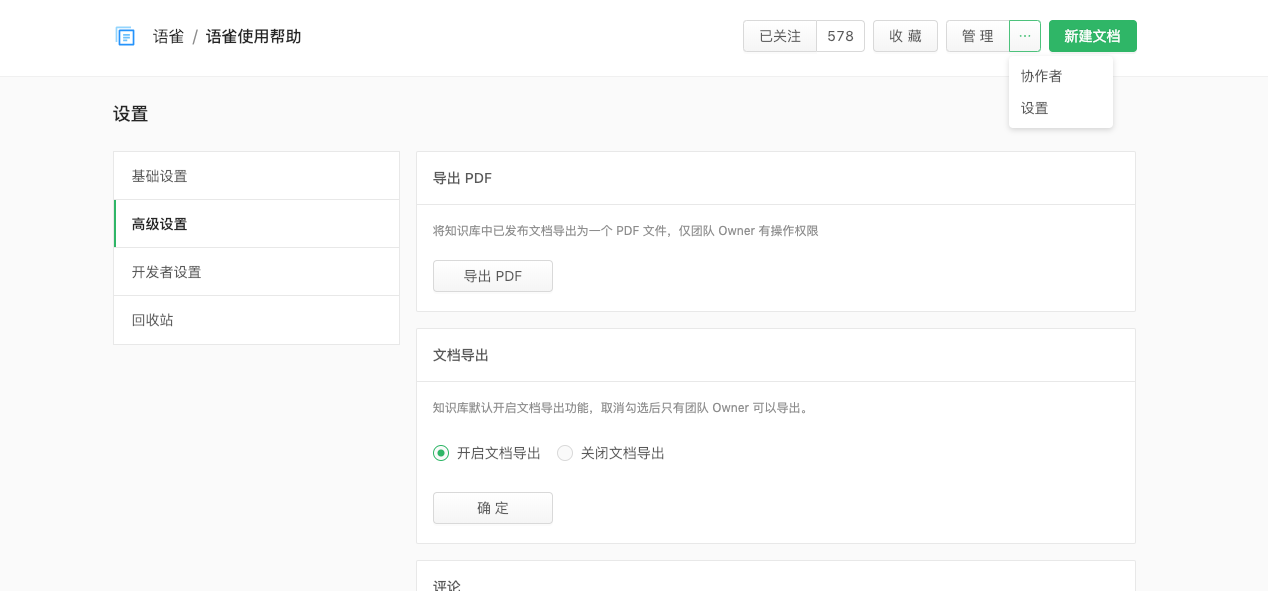Choose 设置 in the dropdown menu
This screenshot has height=591, width=1268.
(1035, 108)
